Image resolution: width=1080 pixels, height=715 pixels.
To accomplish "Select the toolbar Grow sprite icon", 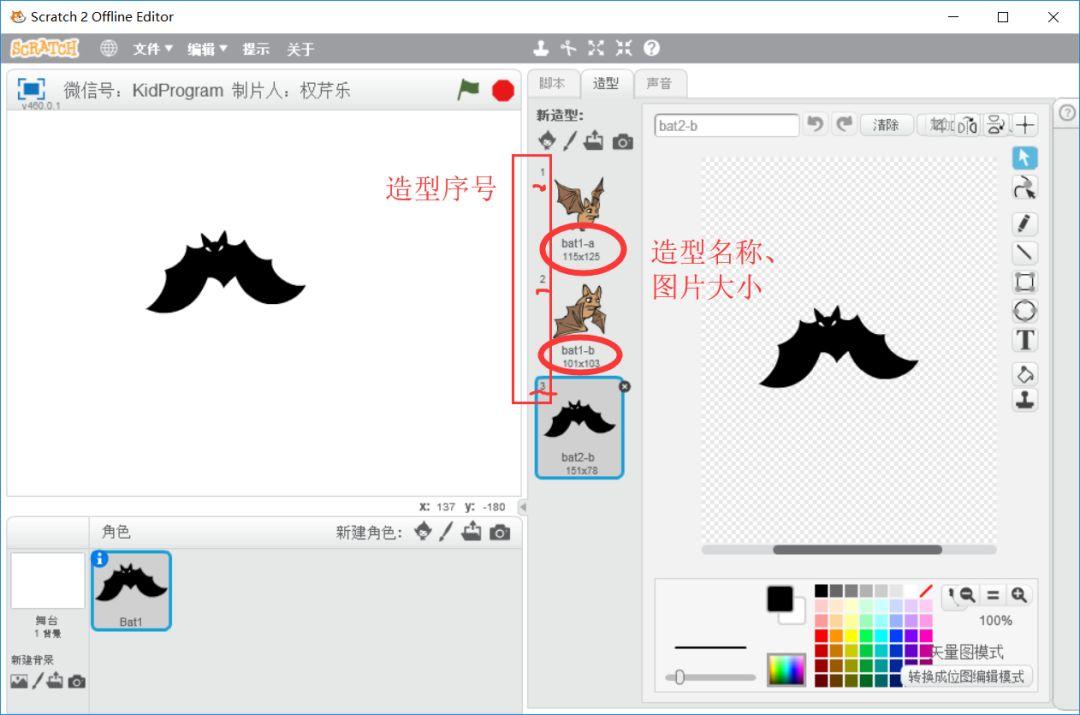I will 596,48.
